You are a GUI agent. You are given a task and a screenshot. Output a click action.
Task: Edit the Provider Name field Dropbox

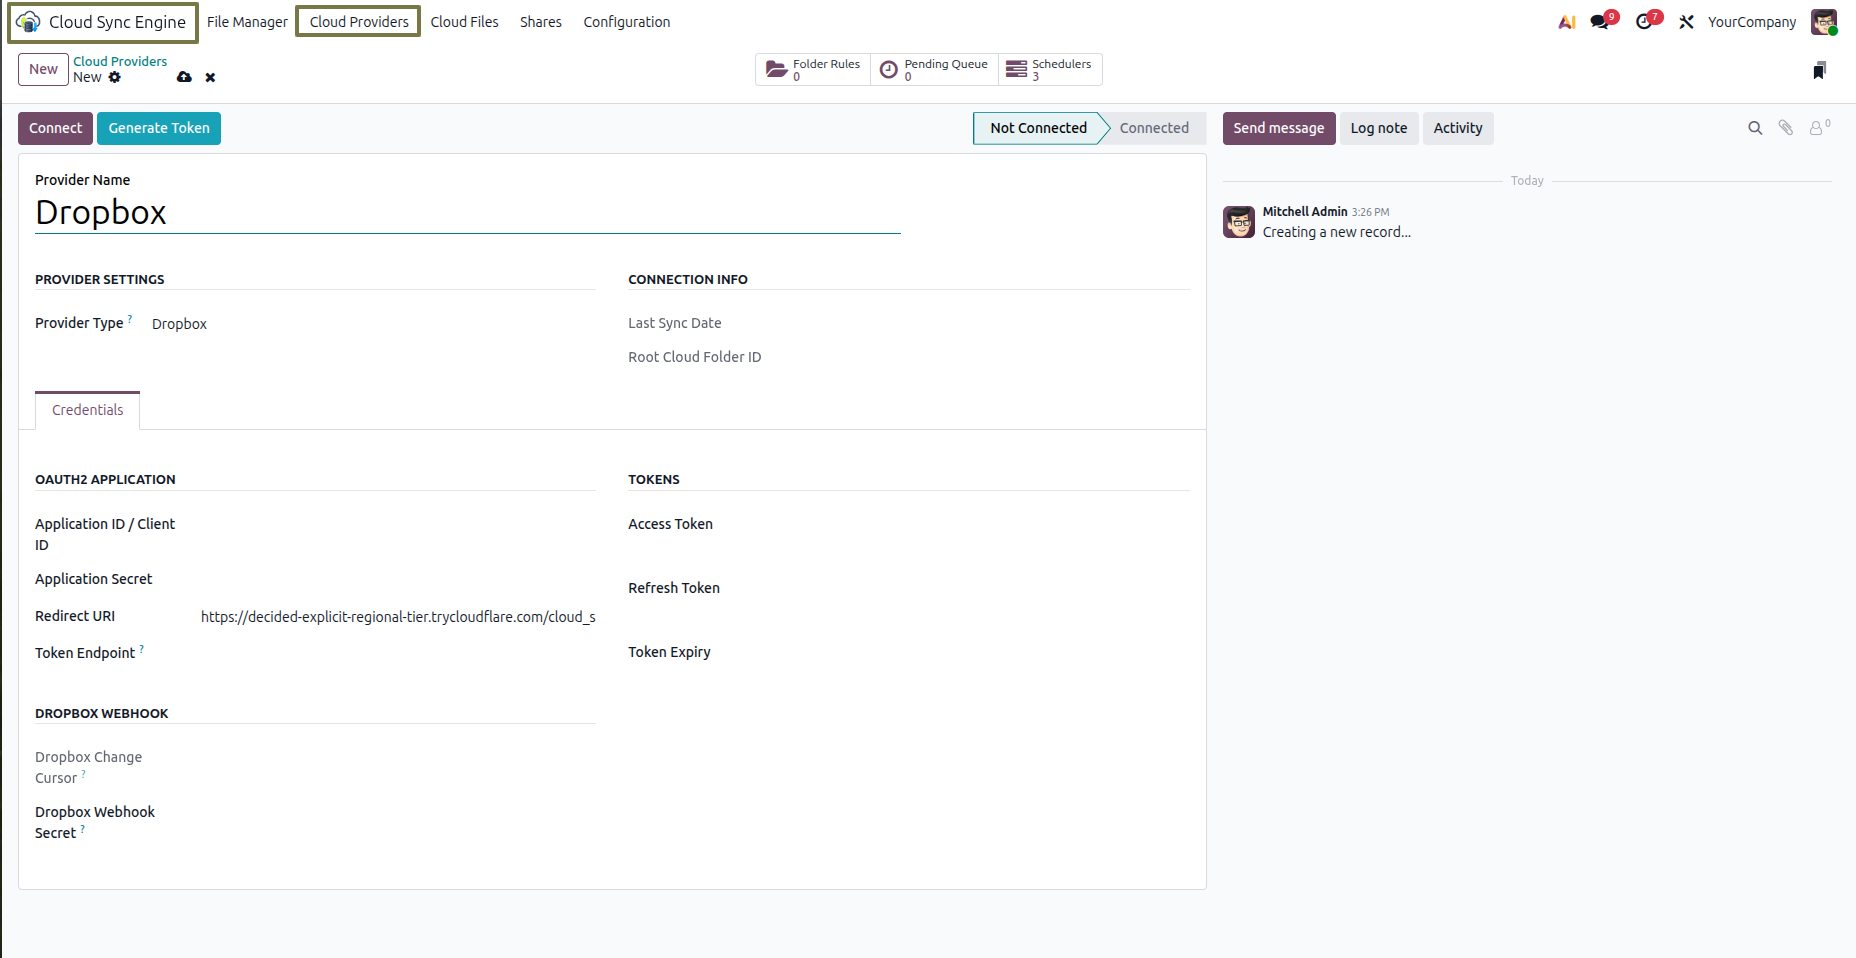pos(468,213)
